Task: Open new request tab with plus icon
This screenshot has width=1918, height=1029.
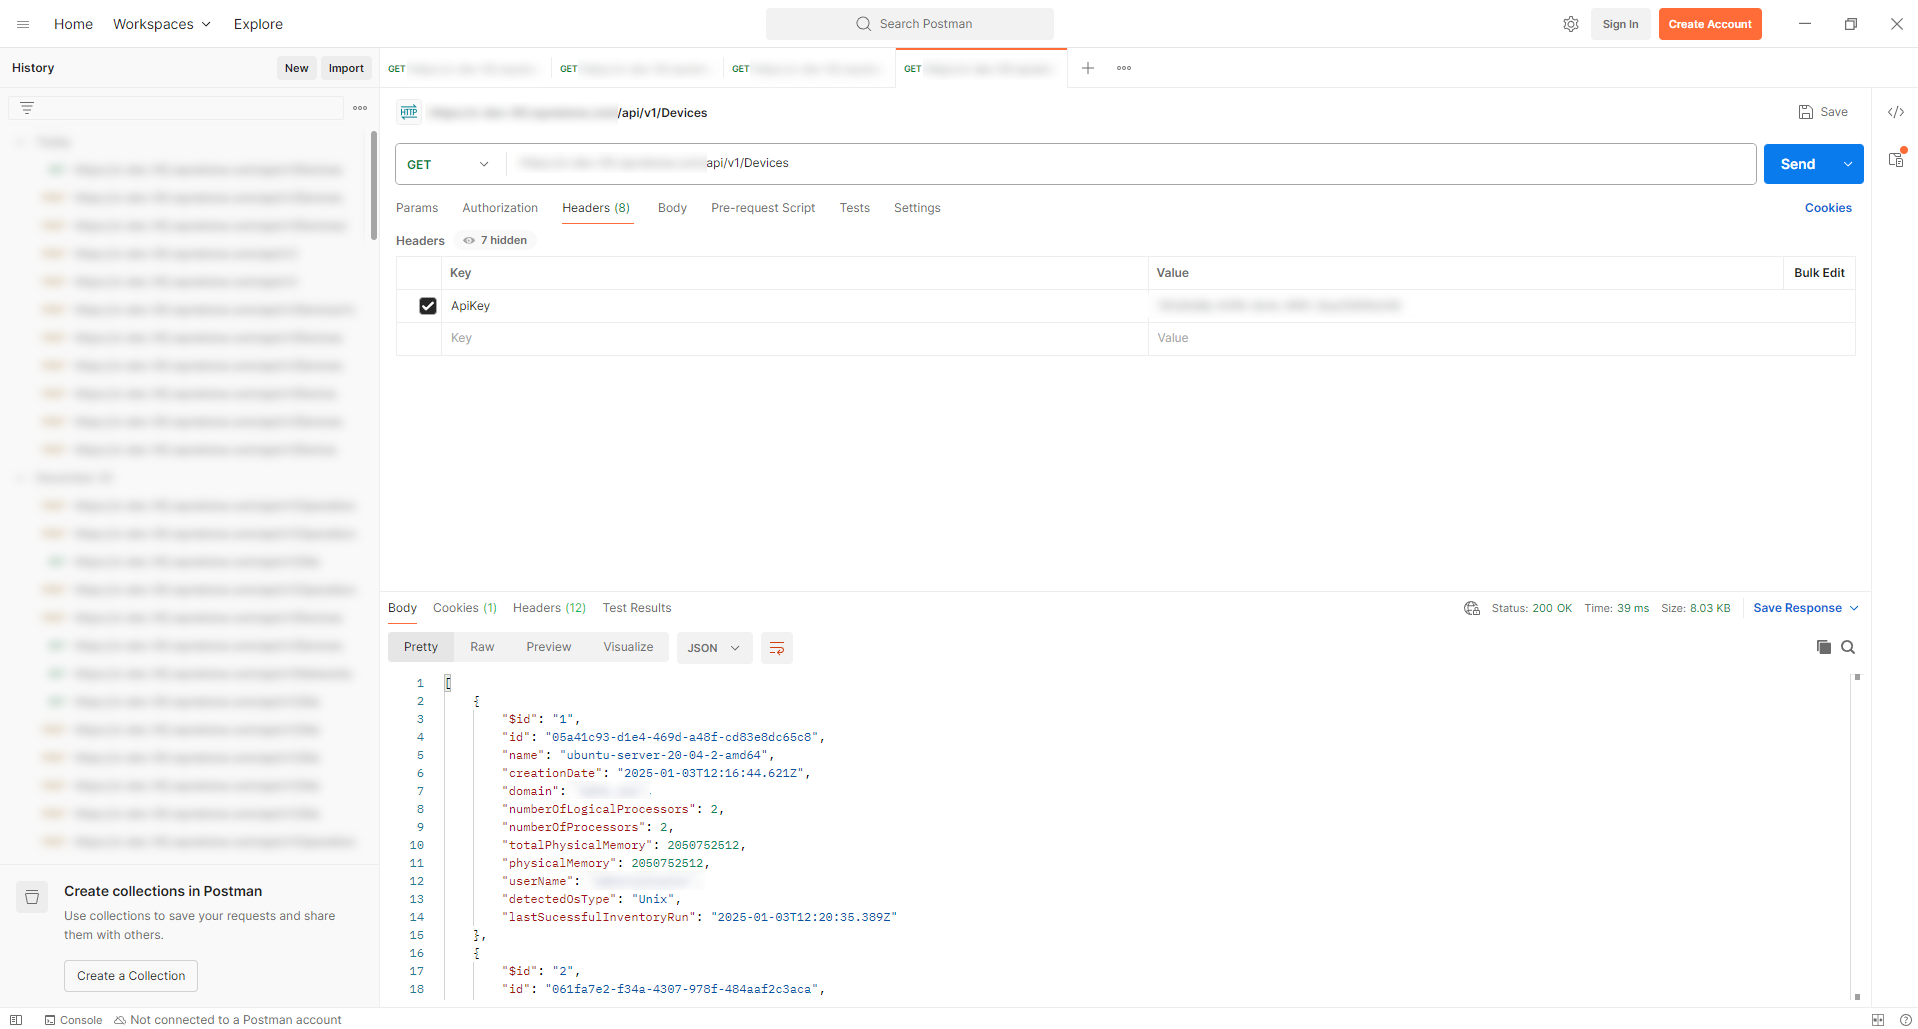Action: click(1088, 68)
